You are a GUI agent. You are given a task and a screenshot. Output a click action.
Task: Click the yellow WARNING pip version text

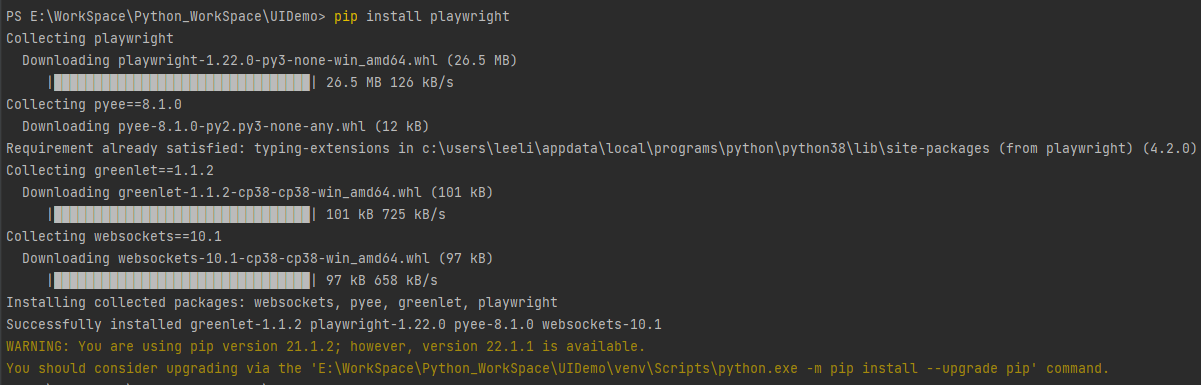(326, 346)
